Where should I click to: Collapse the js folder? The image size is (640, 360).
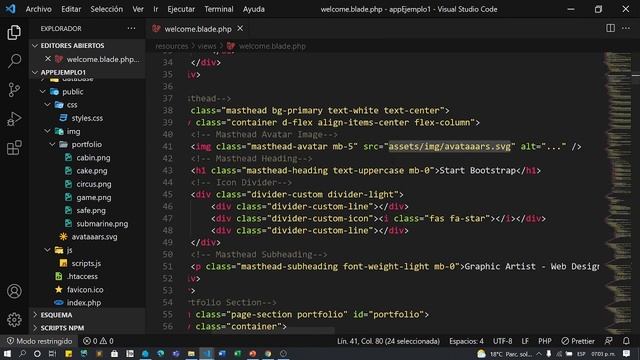[48, 250]
